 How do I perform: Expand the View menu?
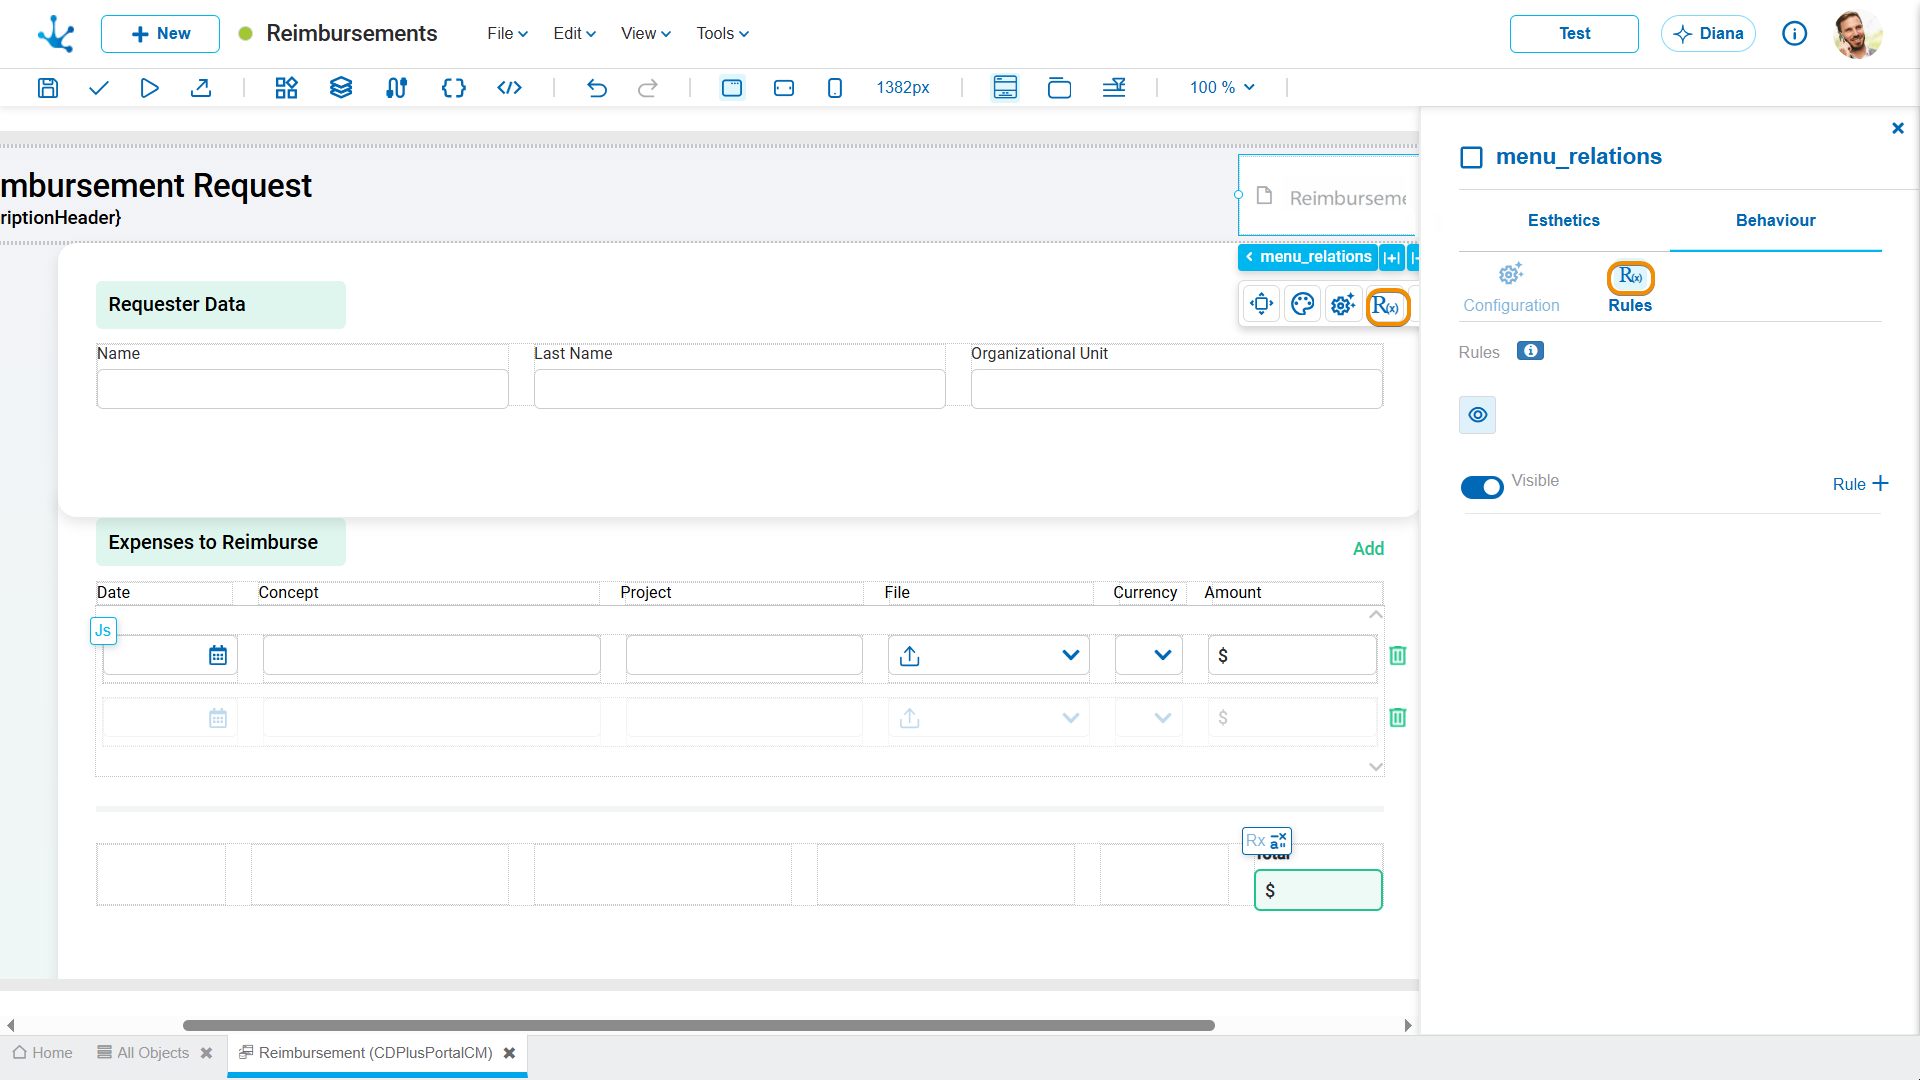[646, 34]
